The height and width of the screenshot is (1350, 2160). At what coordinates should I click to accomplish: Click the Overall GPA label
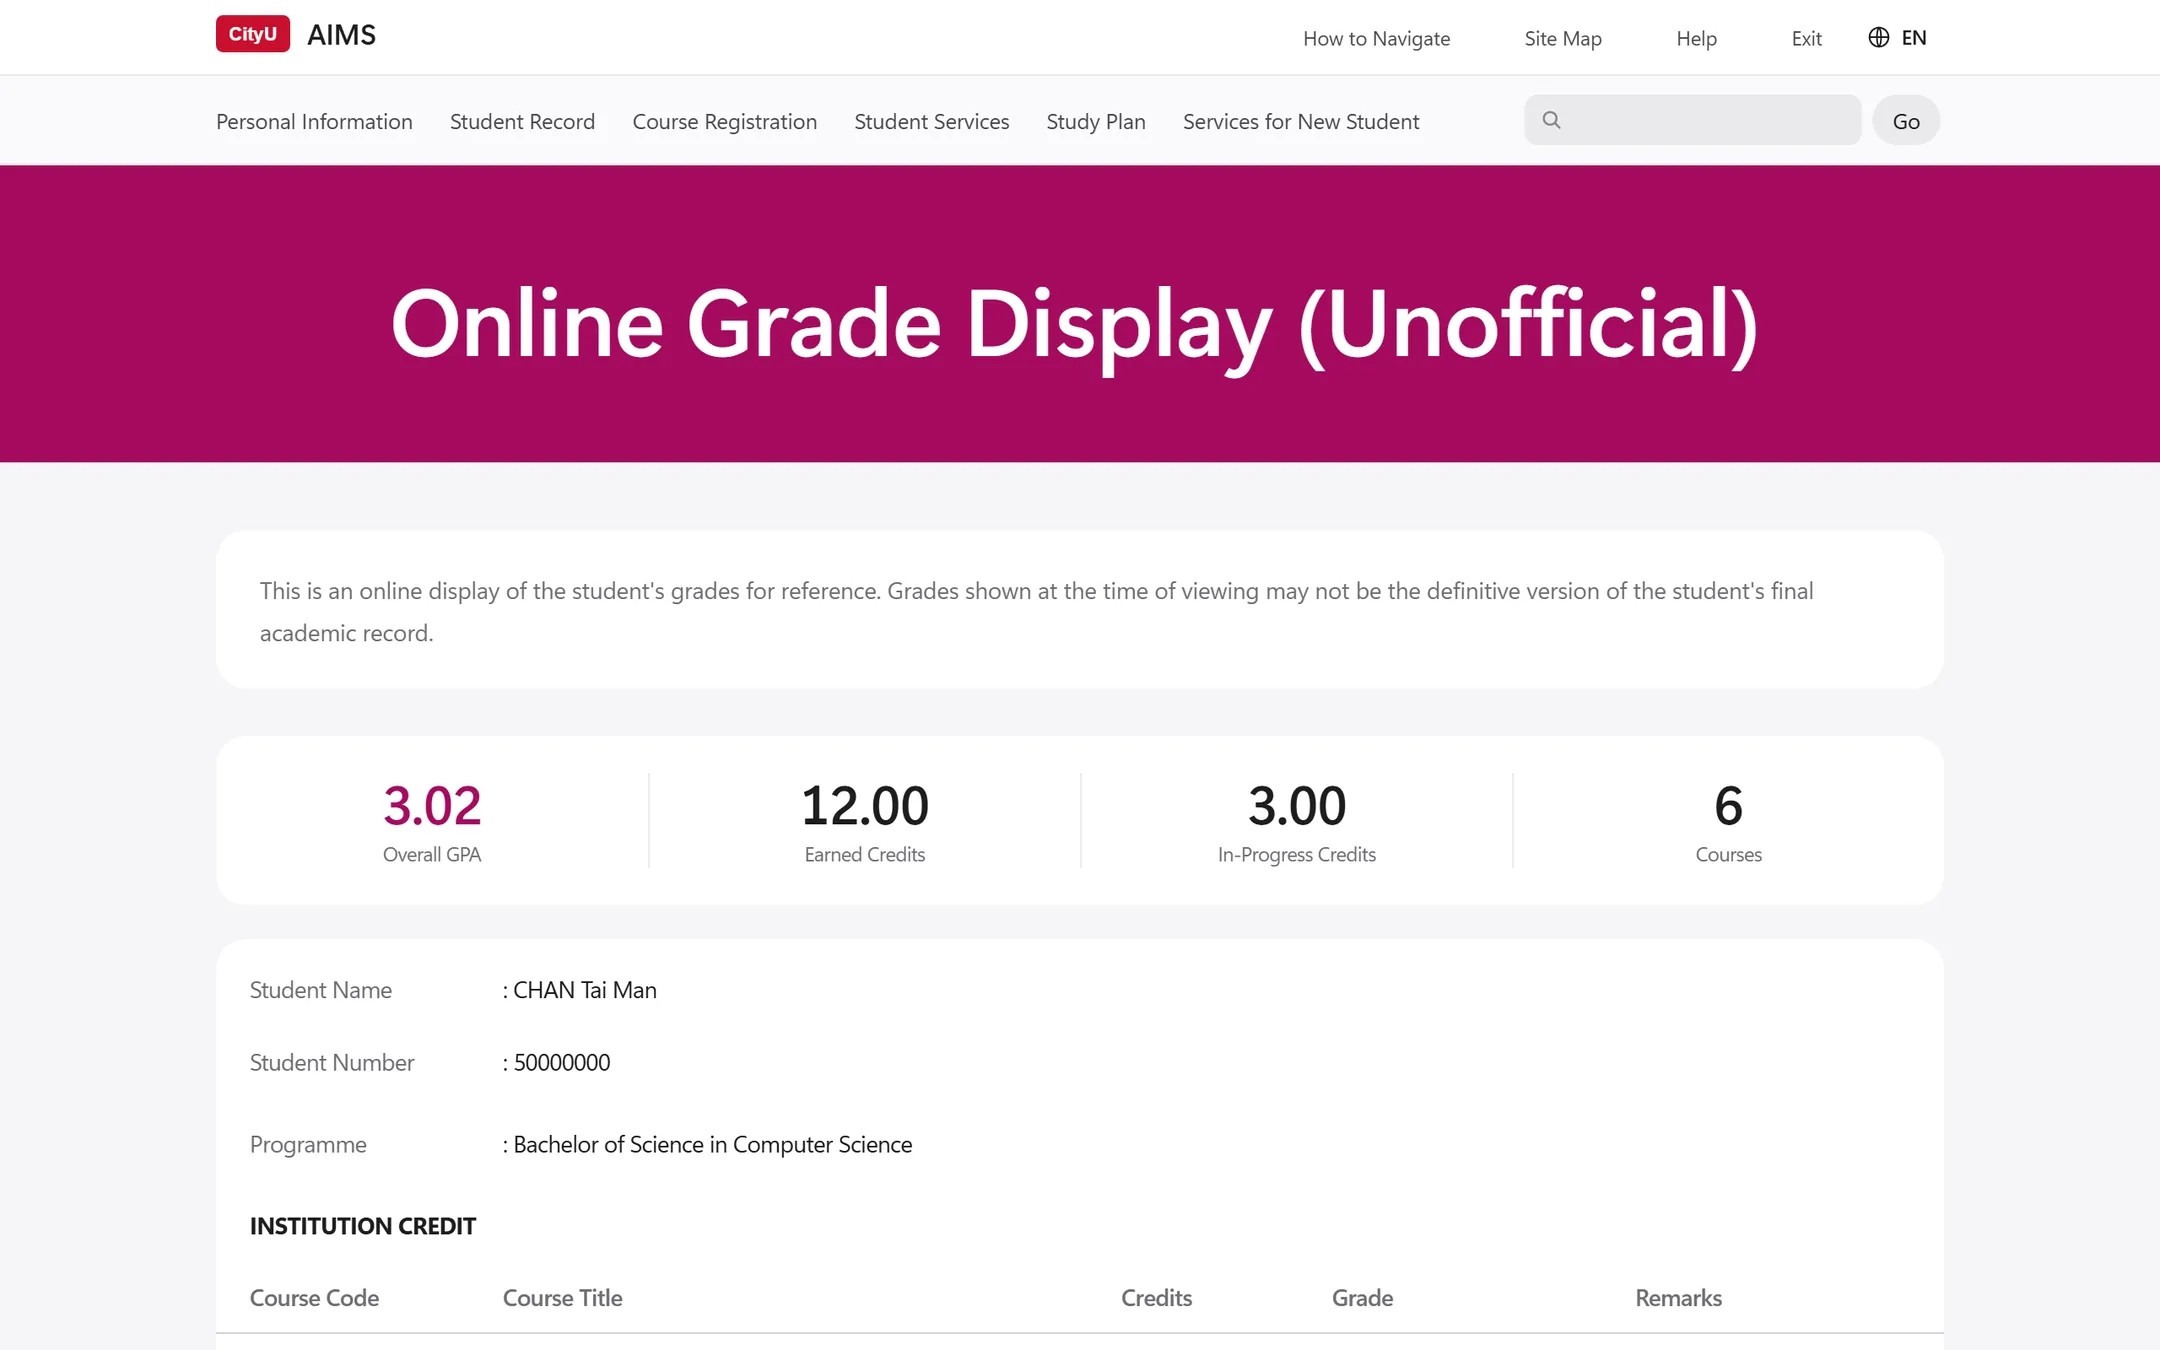tap(432, 855)
